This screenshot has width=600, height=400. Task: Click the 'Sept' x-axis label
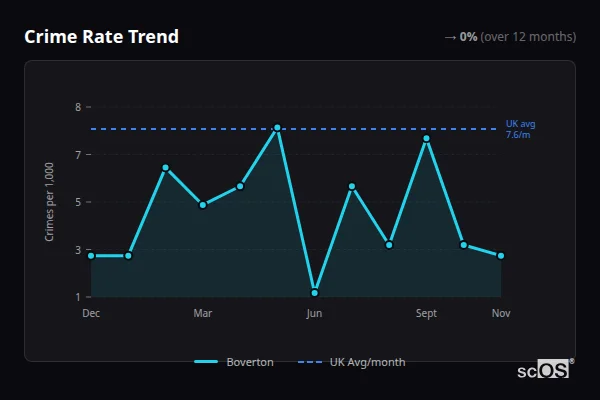click(426, 313)
